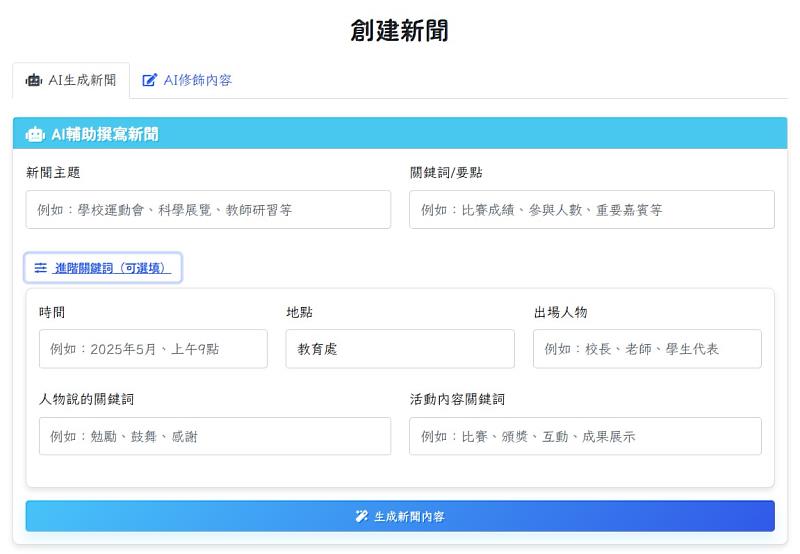Image resolution: width=800 pixels, height=554 pixels.
Task: Click the magic wand icon on the generate button
Action: (362, 516)
